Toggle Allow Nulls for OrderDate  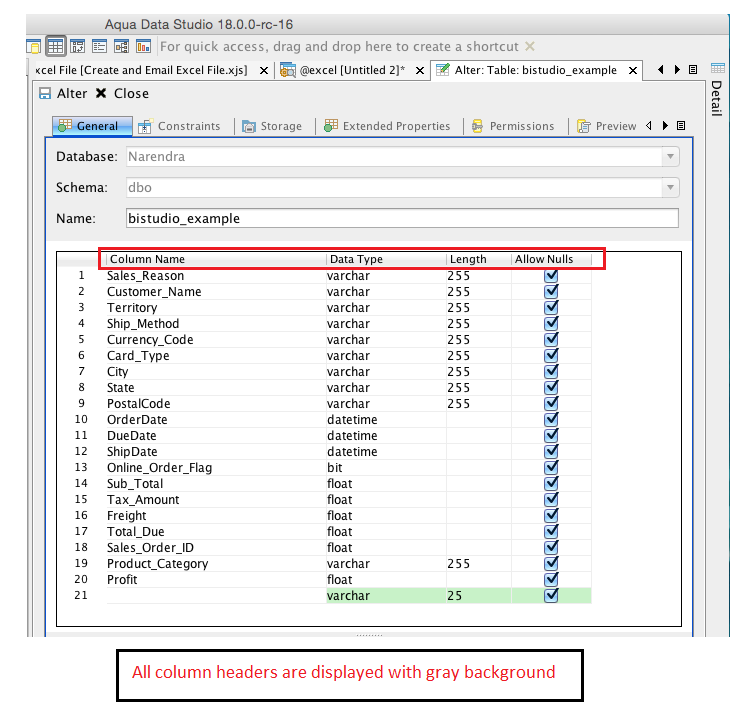point(551,419)
